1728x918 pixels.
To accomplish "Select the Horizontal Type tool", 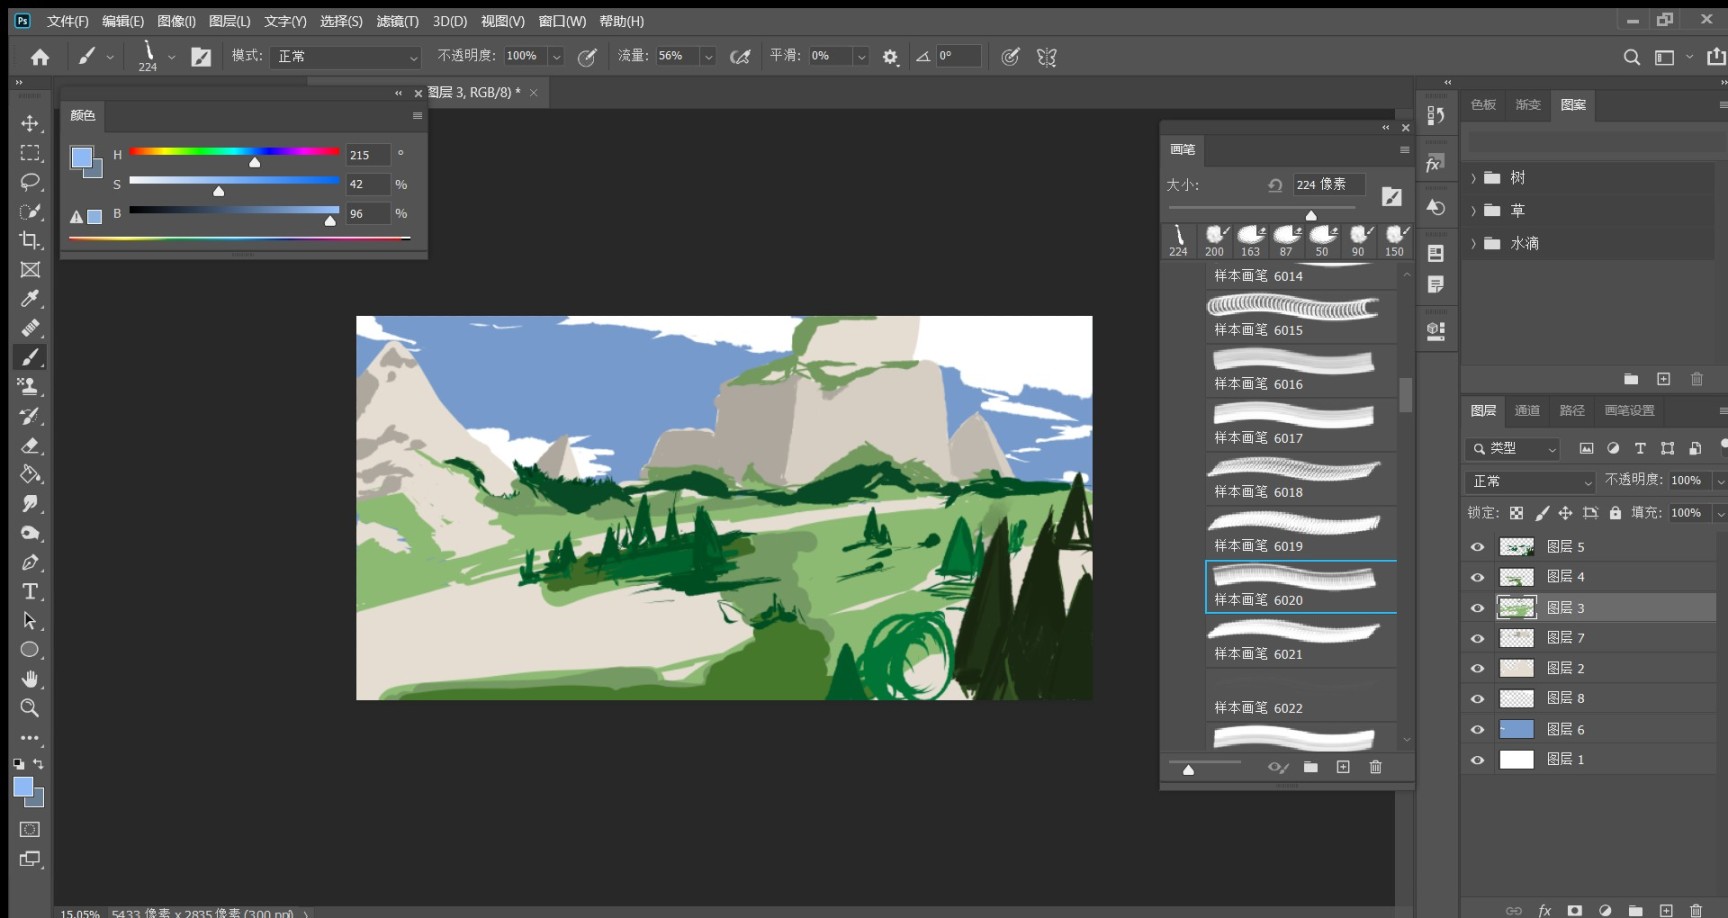I will 30,591.
